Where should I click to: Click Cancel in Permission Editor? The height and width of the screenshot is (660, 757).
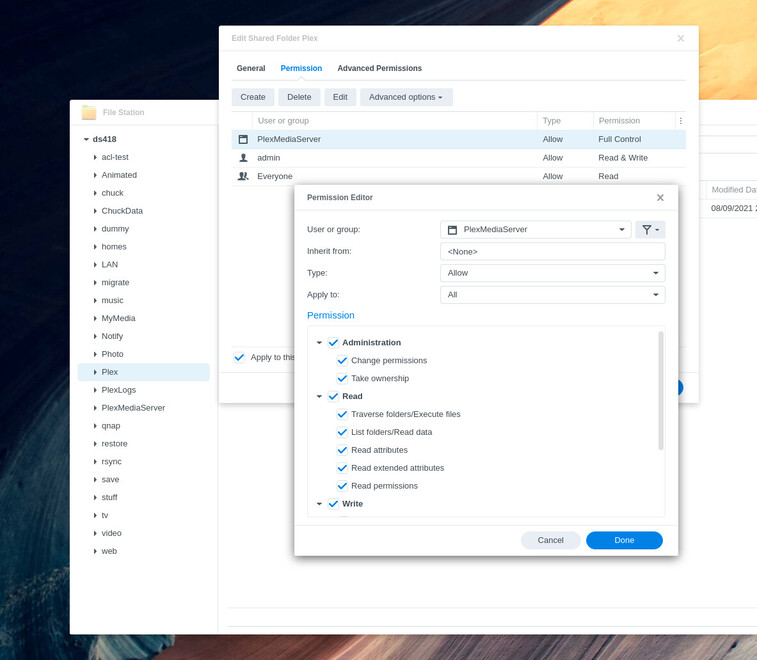pyautogui.click(x=550, y=540)
